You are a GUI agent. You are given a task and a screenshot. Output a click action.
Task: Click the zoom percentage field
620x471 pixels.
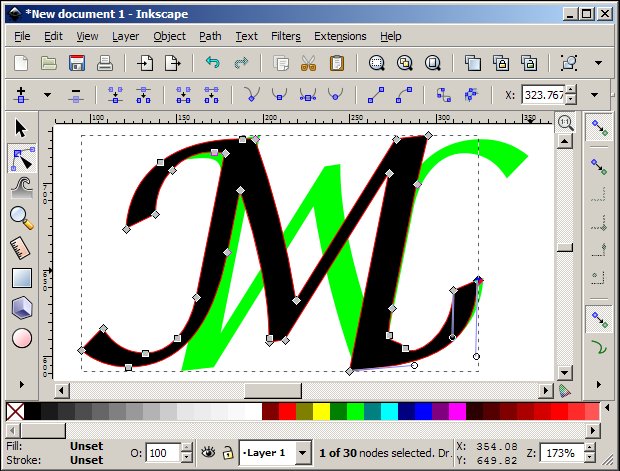[562, 453]
